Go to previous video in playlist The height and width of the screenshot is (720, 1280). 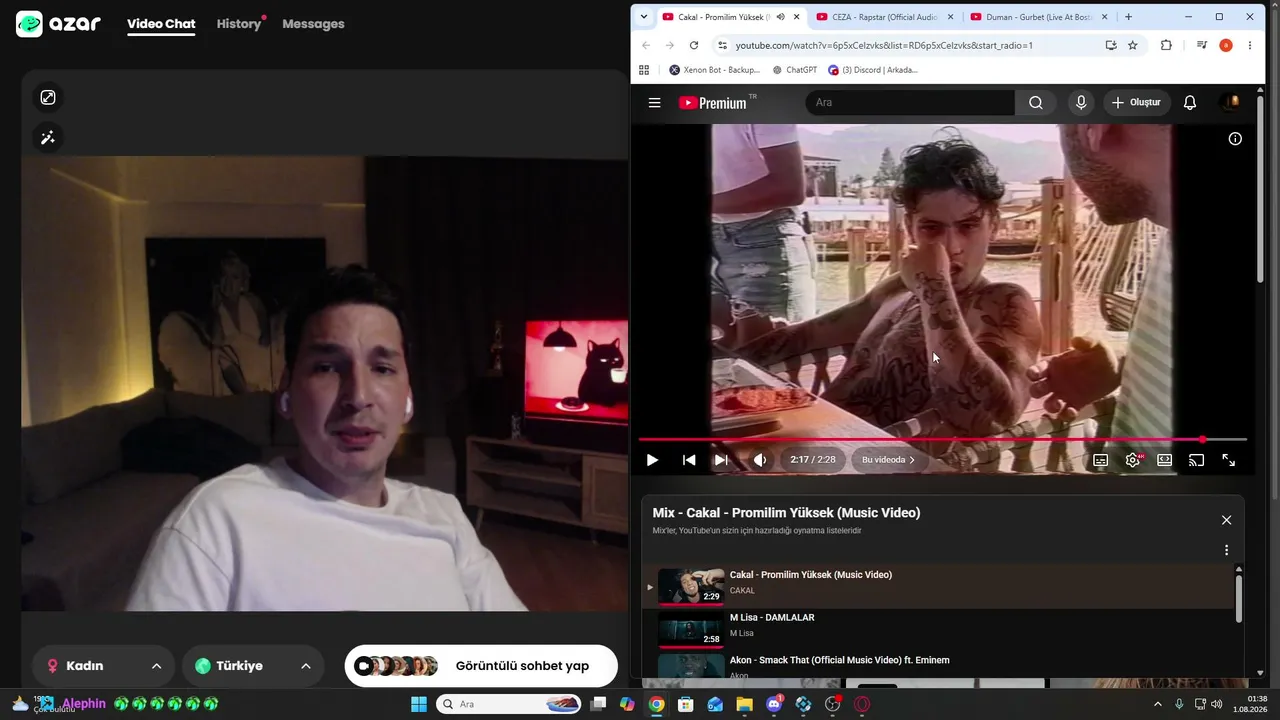pyautogui.click(x=689, y=460)
